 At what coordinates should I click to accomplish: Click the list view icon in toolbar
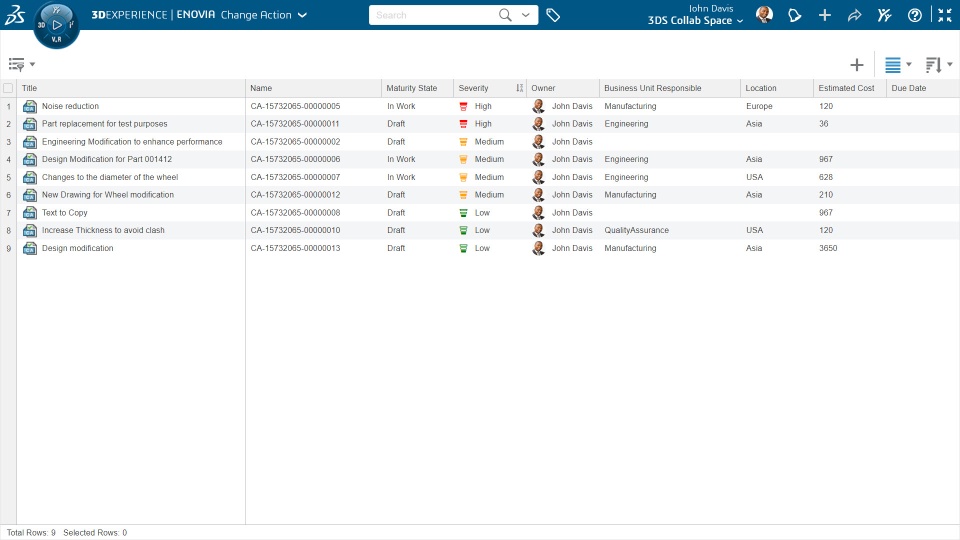coord(893,65)
